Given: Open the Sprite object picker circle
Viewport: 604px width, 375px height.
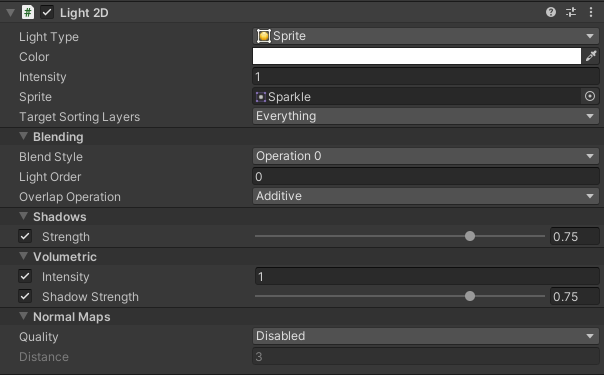Looking at the screenshot, I should [590, 96].
